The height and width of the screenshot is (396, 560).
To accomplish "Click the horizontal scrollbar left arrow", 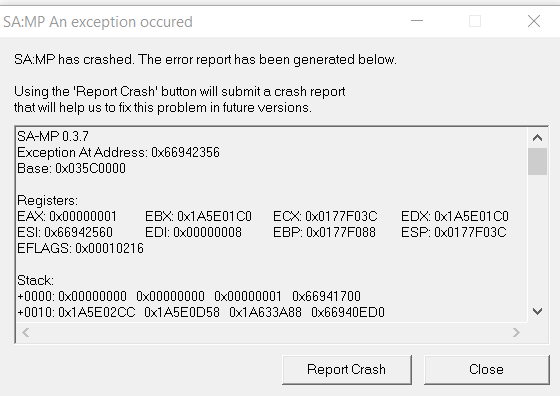I will click(x=26, y=332).
